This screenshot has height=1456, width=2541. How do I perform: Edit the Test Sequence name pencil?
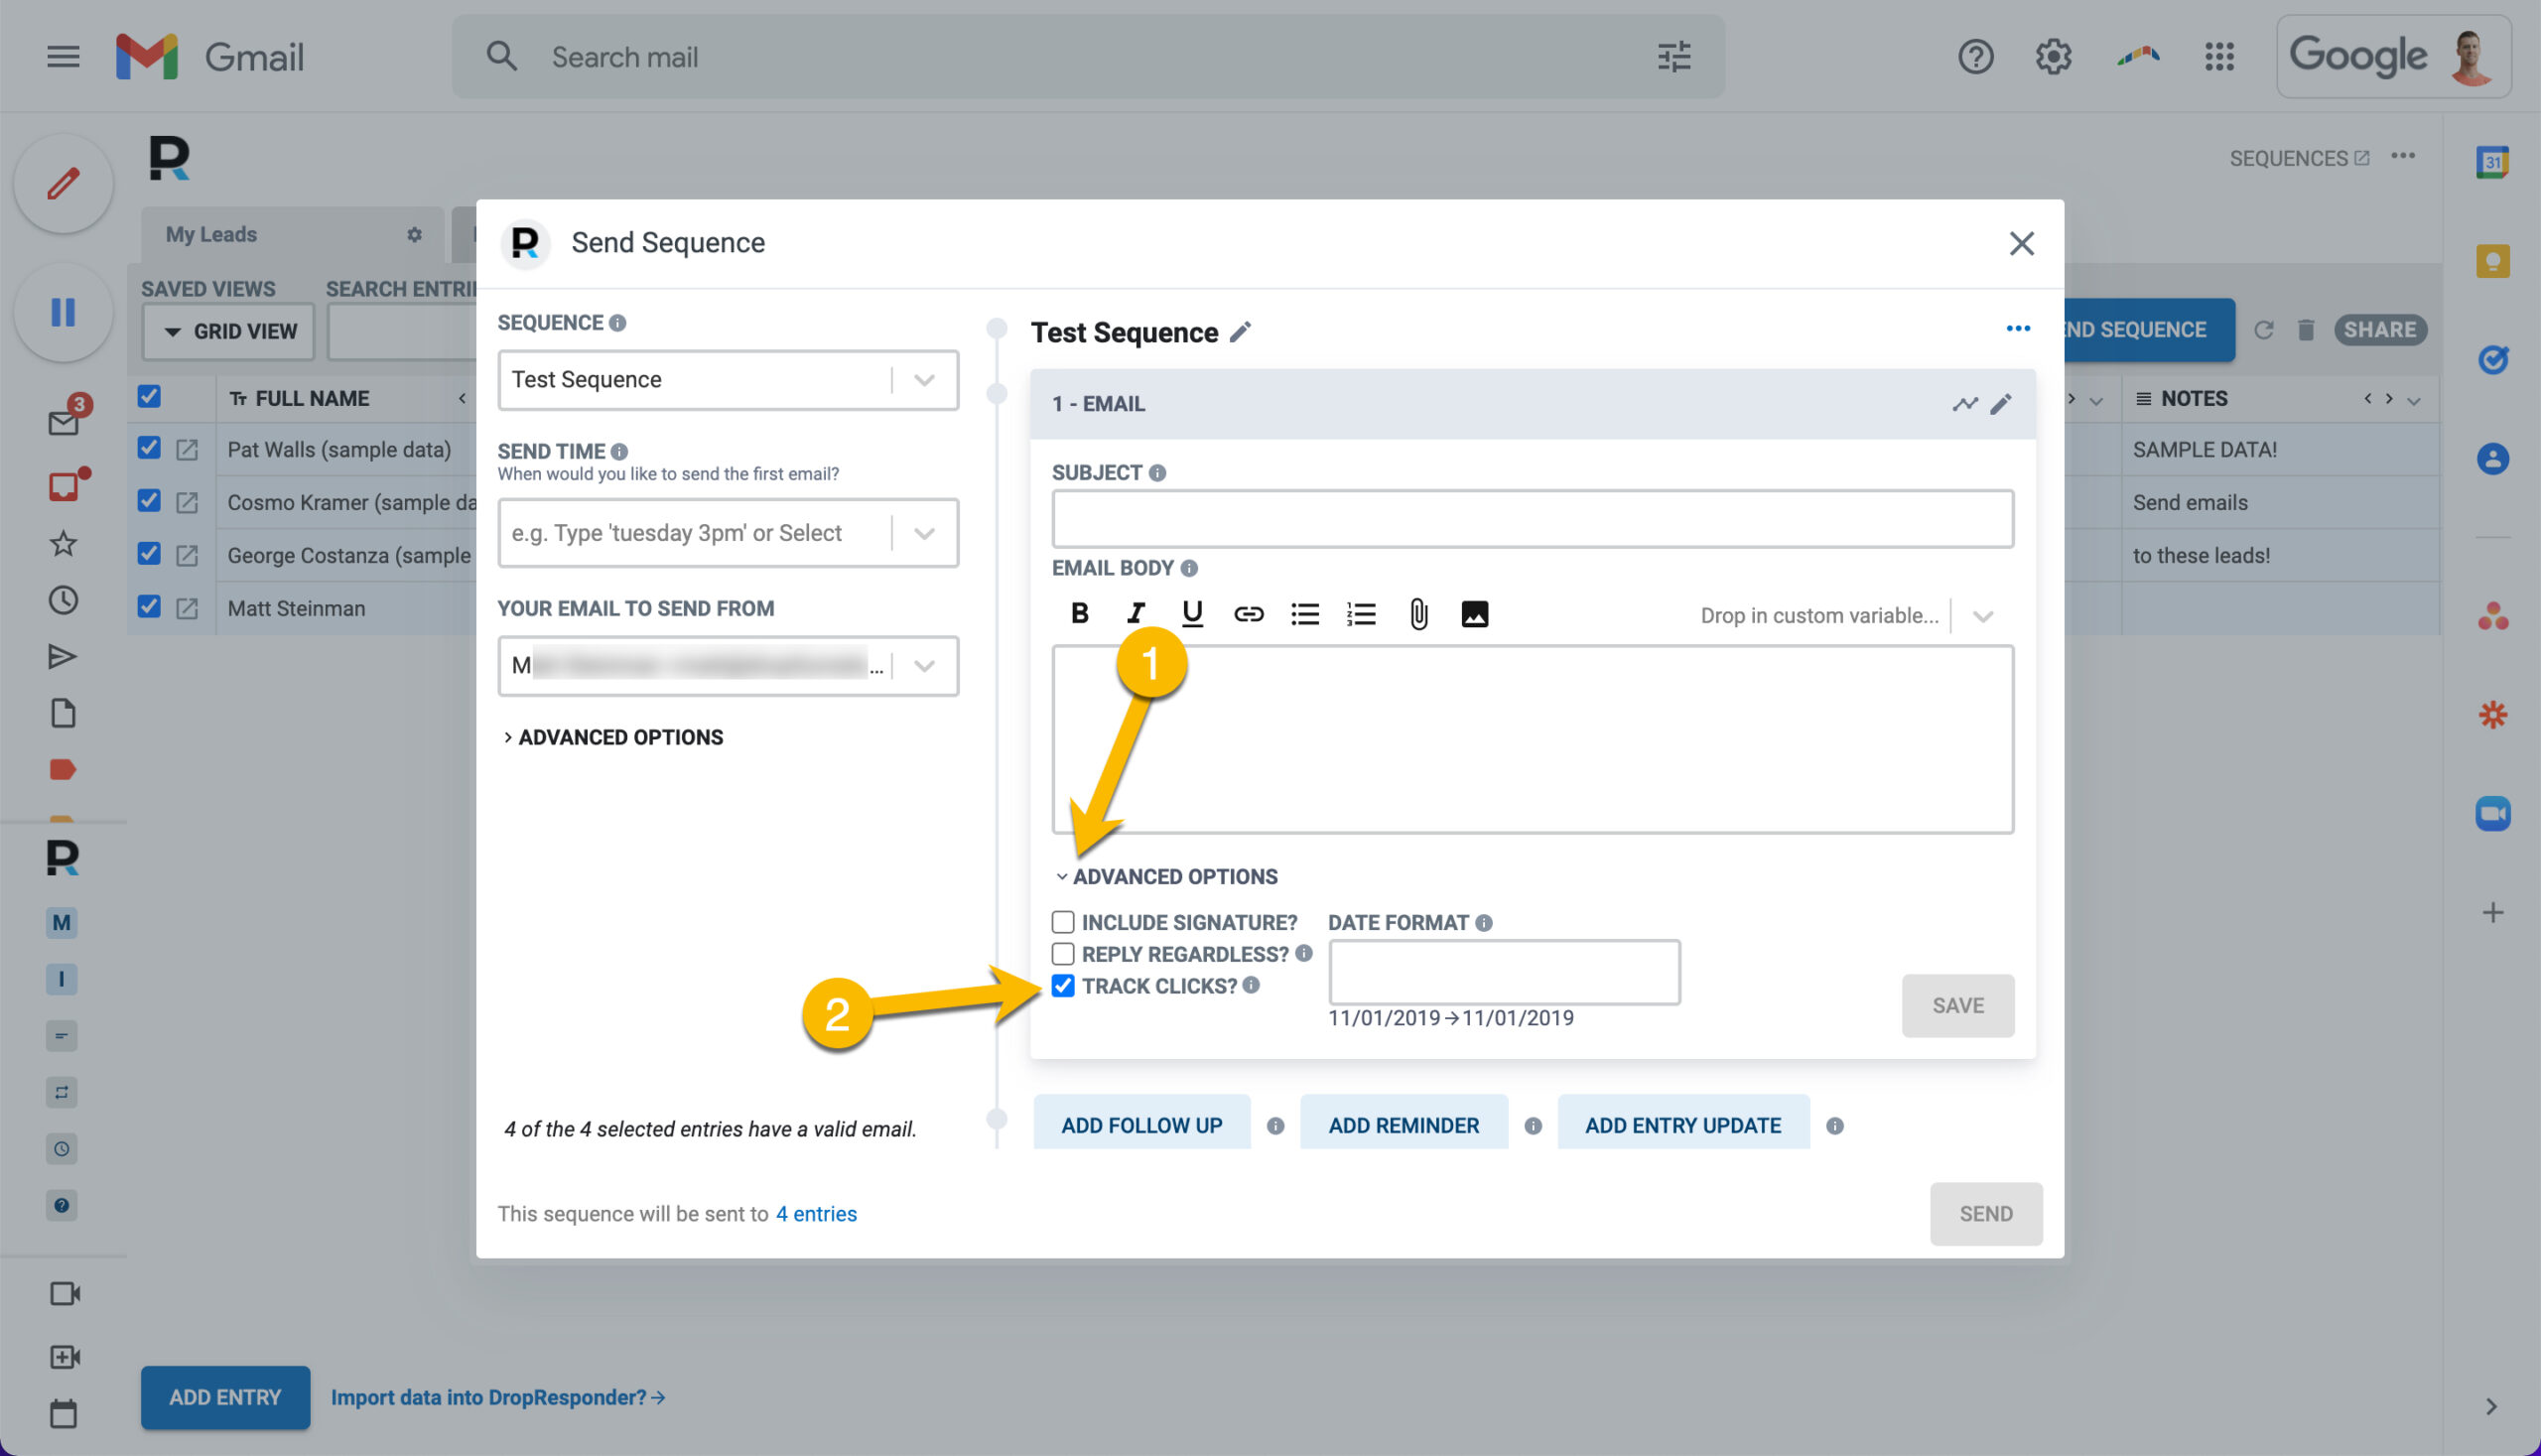click(1240, 331)
